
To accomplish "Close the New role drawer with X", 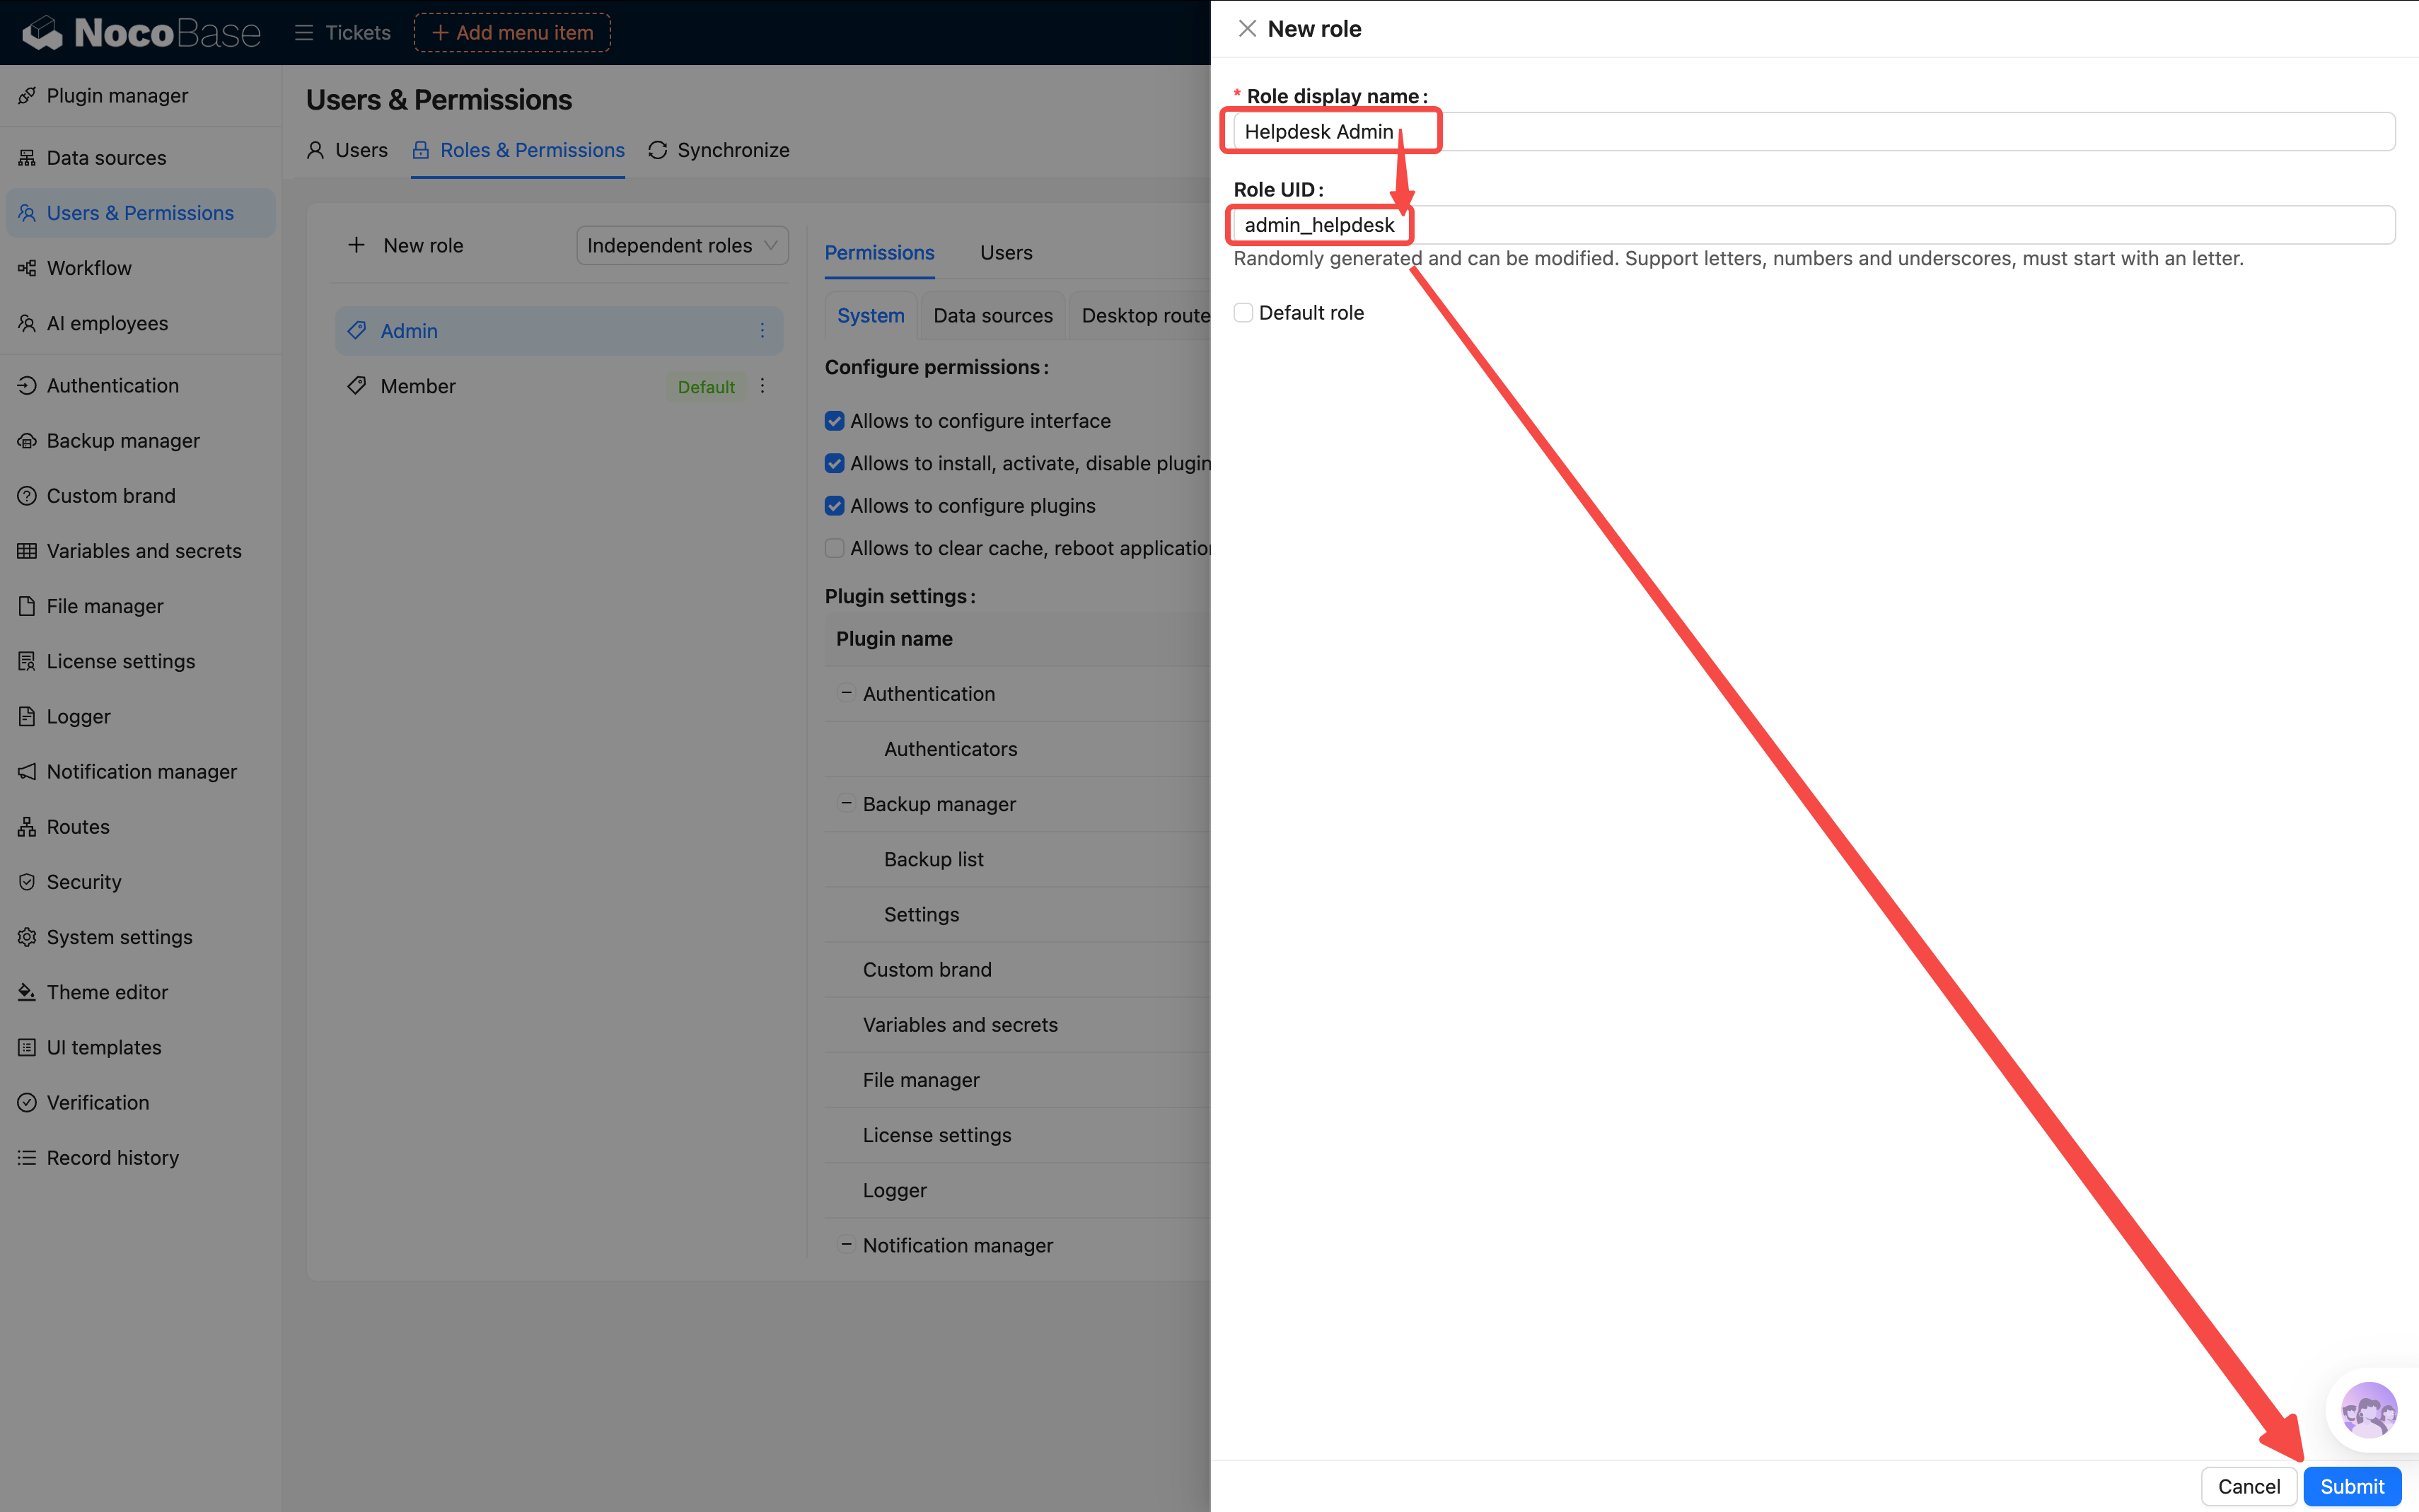I will [x=1246, y=29].
